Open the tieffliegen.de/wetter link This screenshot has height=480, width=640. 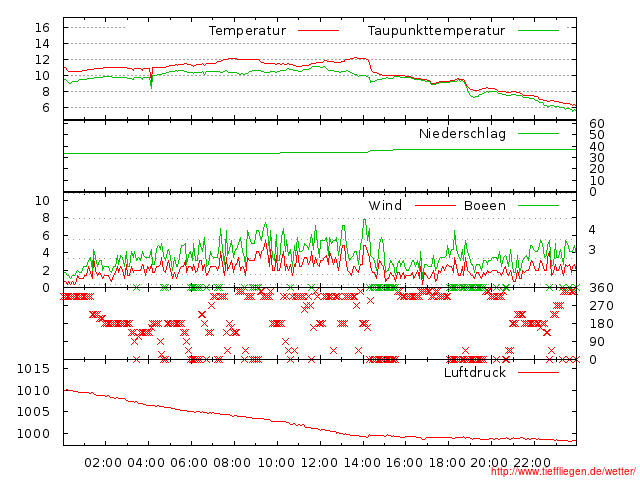click(563, 472)
